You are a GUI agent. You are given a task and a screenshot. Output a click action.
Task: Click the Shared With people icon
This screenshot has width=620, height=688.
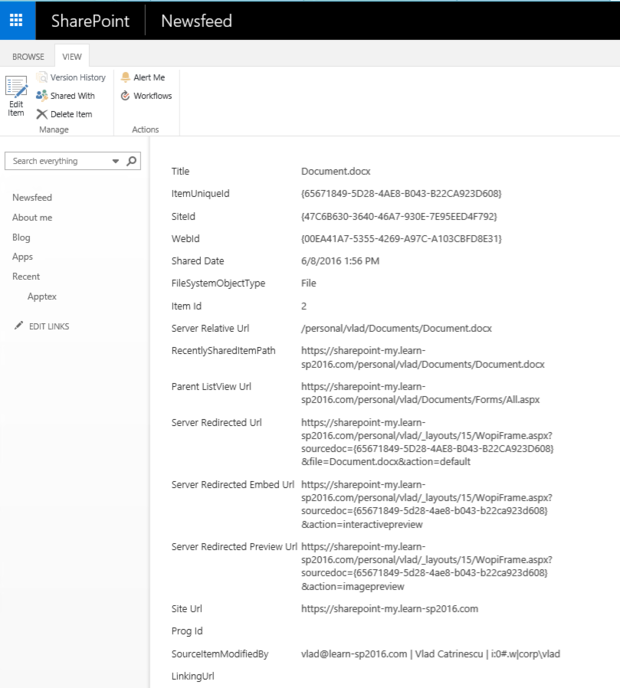coord(42,95)
